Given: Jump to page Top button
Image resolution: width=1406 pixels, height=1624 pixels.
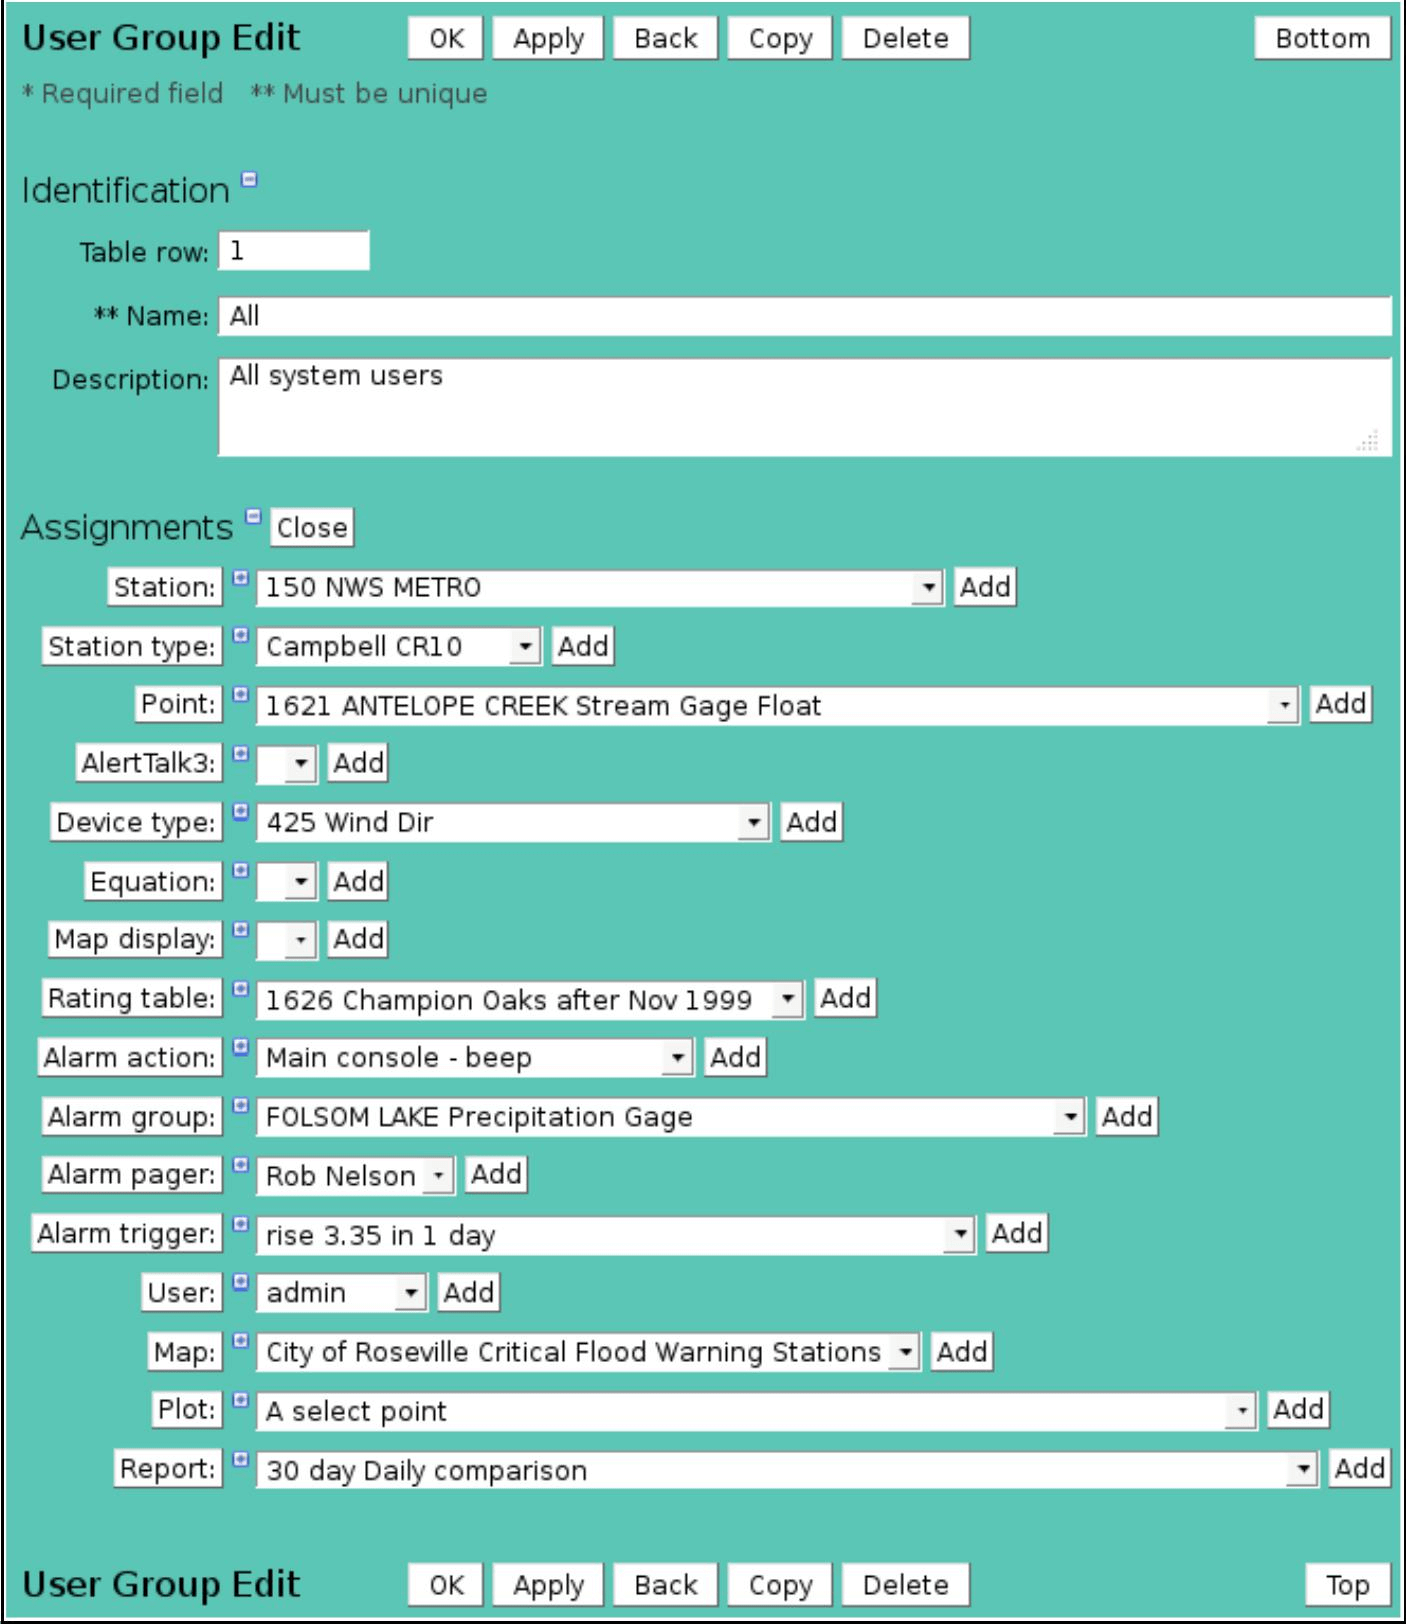Looking at the screenshot, I should pos(1347,1585).
